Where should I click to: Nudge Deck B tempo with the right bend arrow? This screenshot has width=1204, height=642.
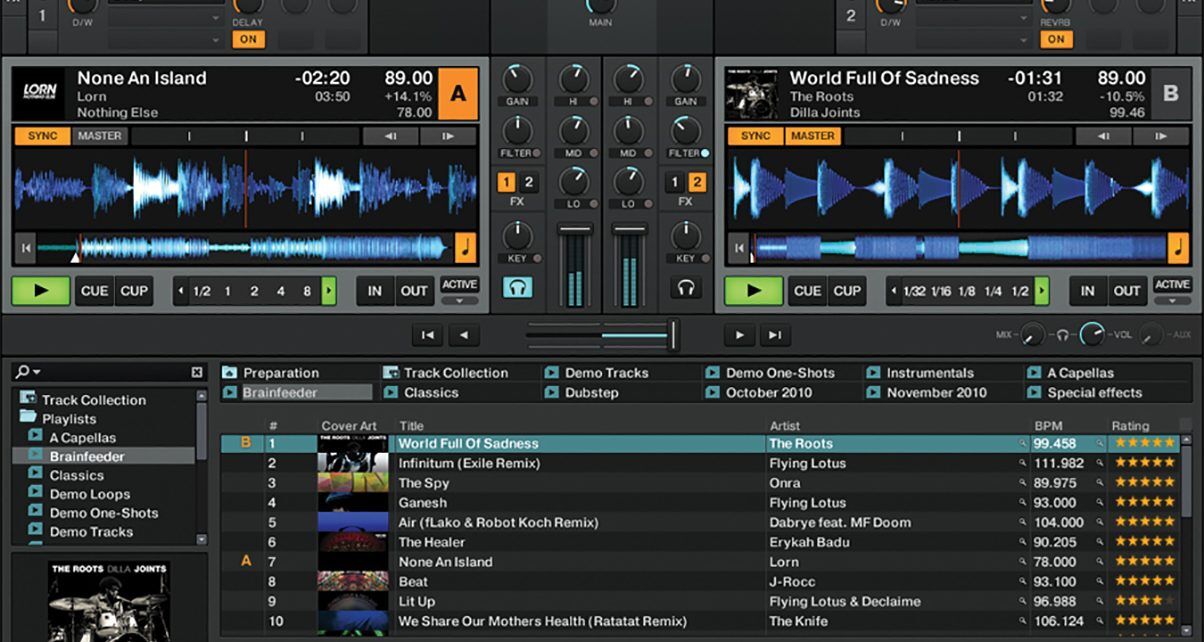[x=1160, y=136]
